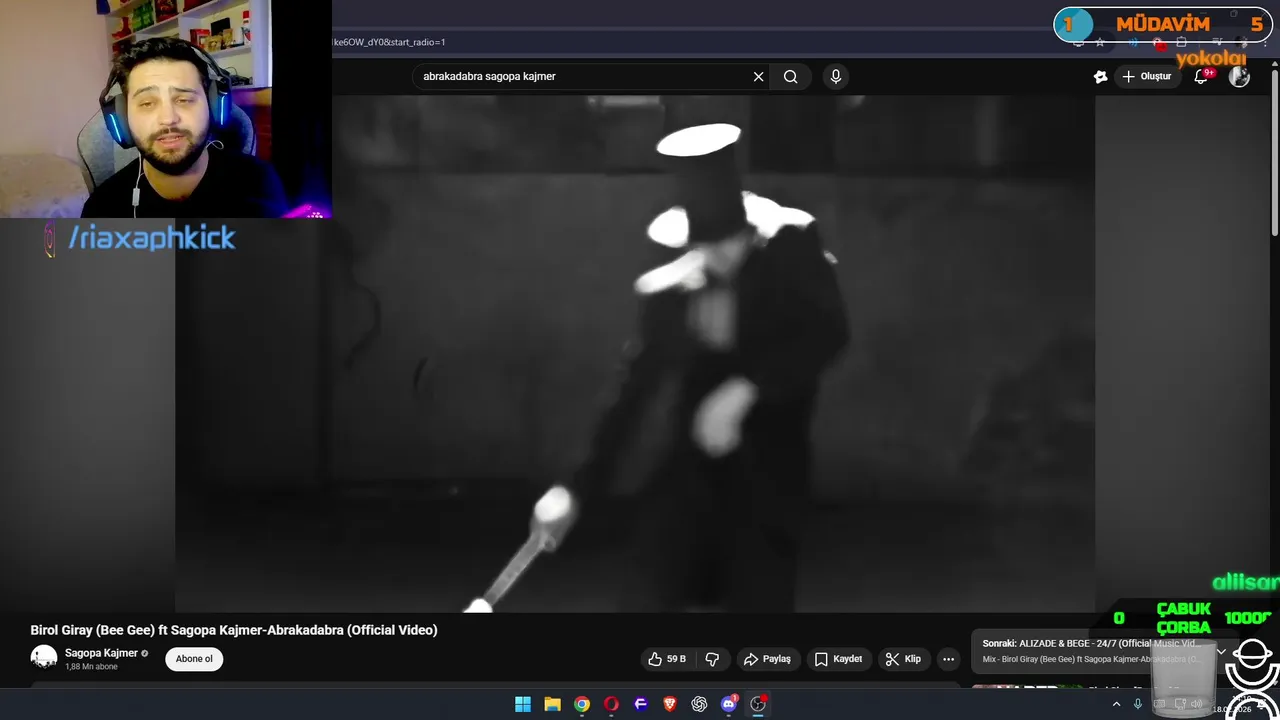Click the Oluştur create button
The image size is (1280, 720).
(x=1146, y=76)
